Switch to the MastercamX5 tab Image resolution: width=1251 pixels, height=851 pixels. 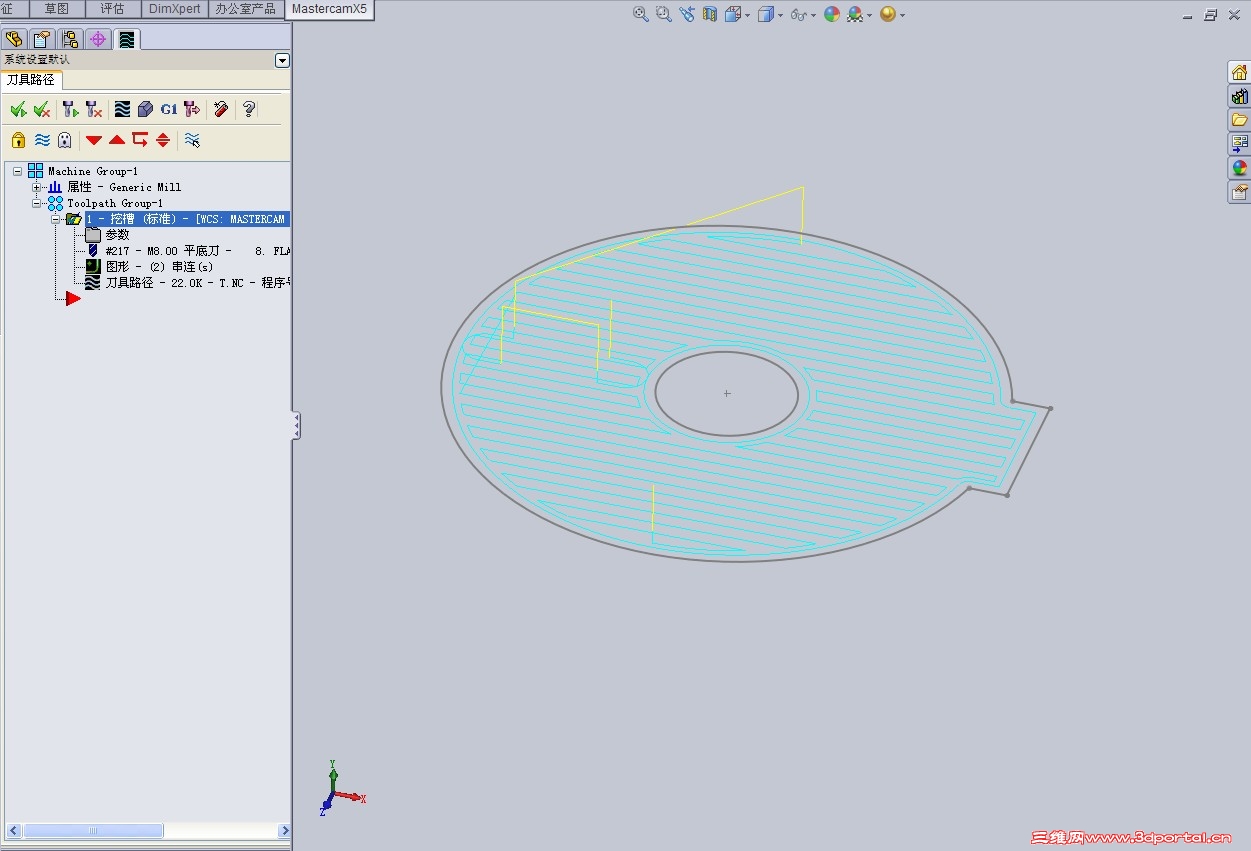tap(329, 9)
